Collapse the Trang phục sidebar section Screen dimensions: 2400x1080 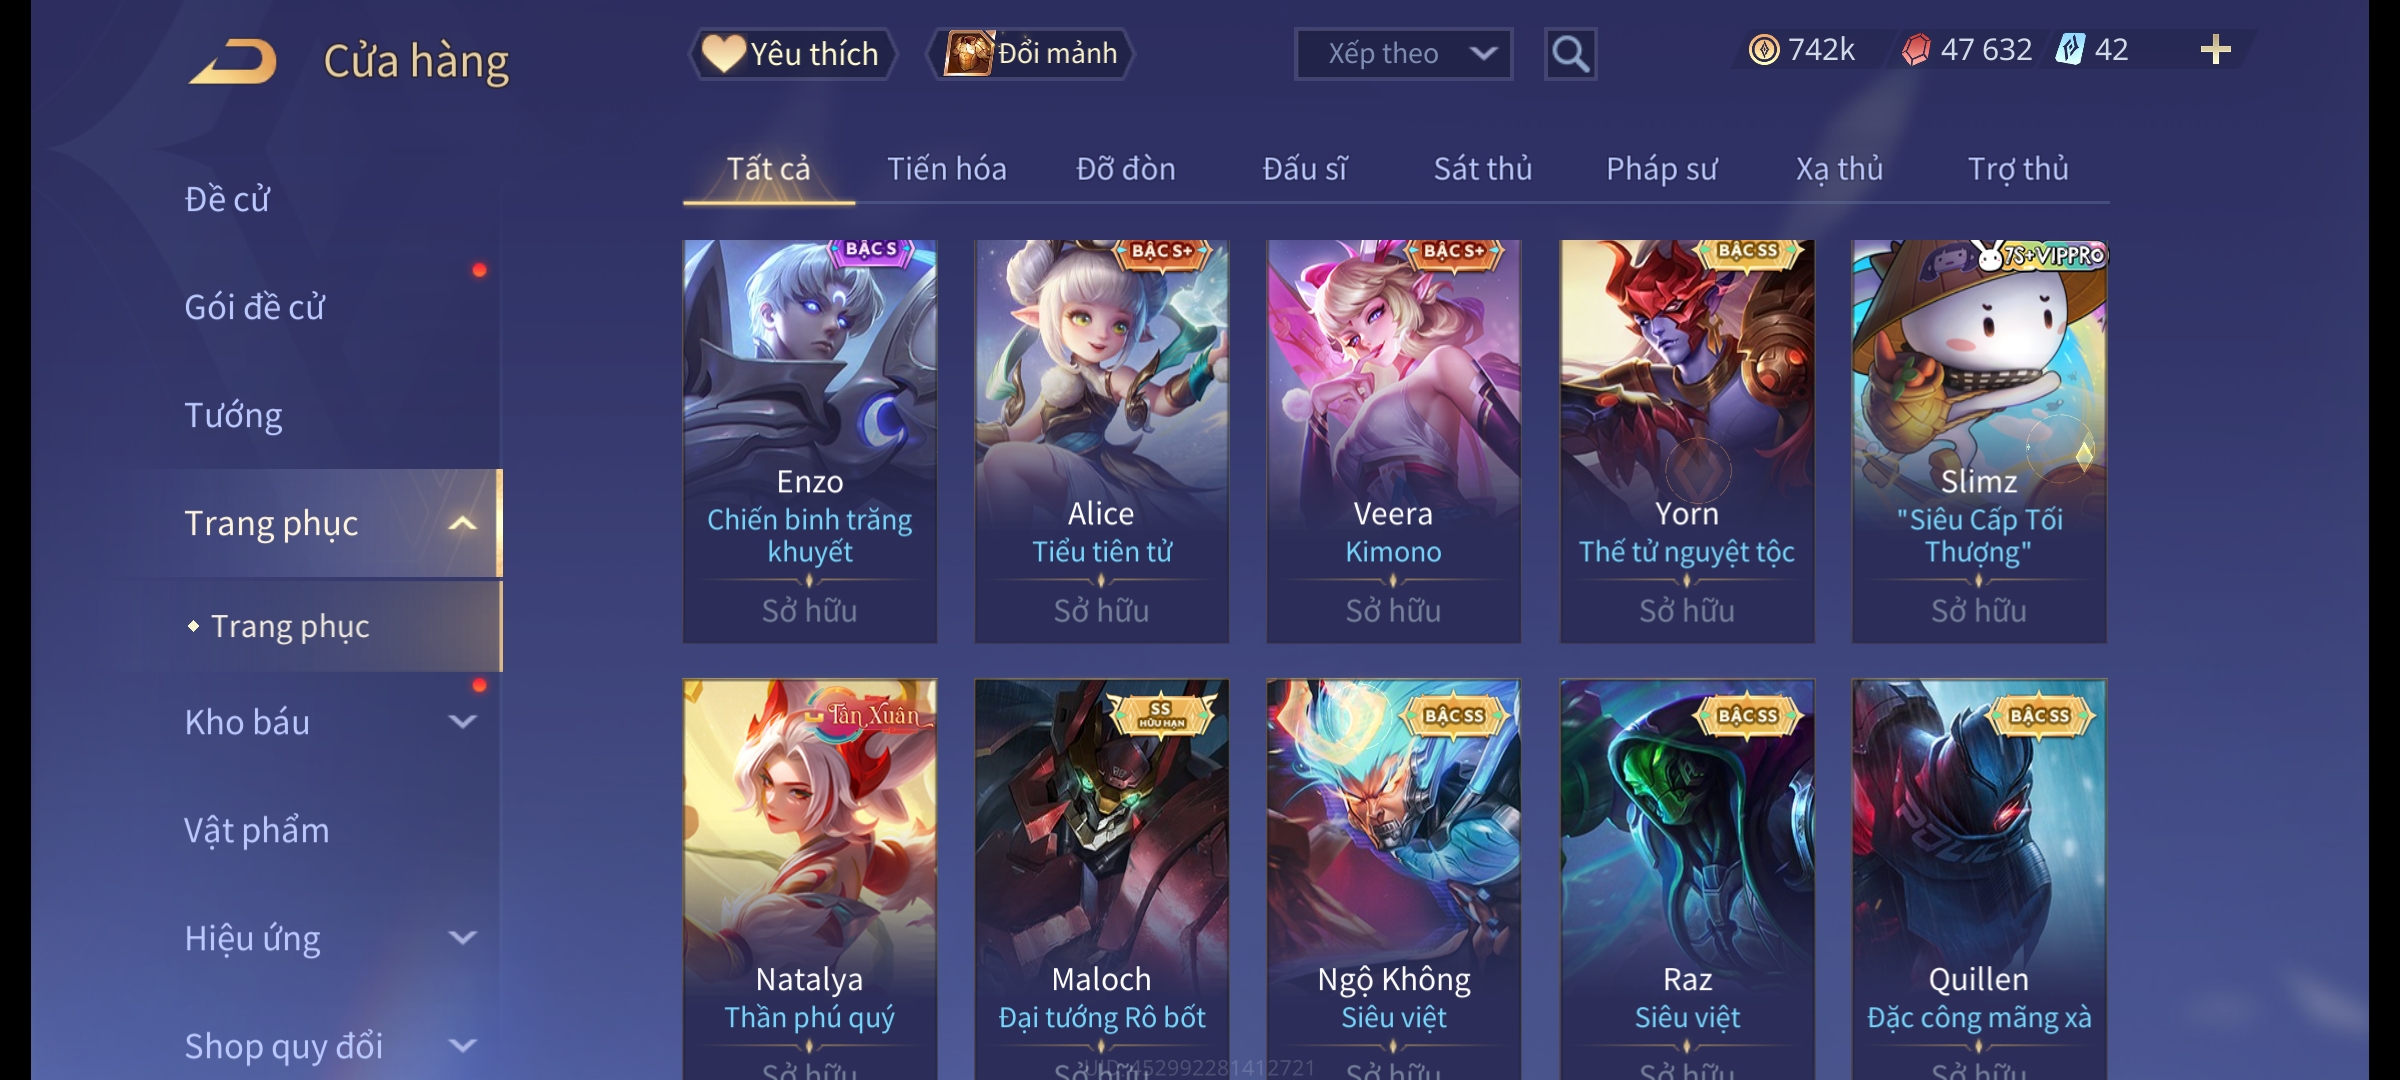(462, 523)
